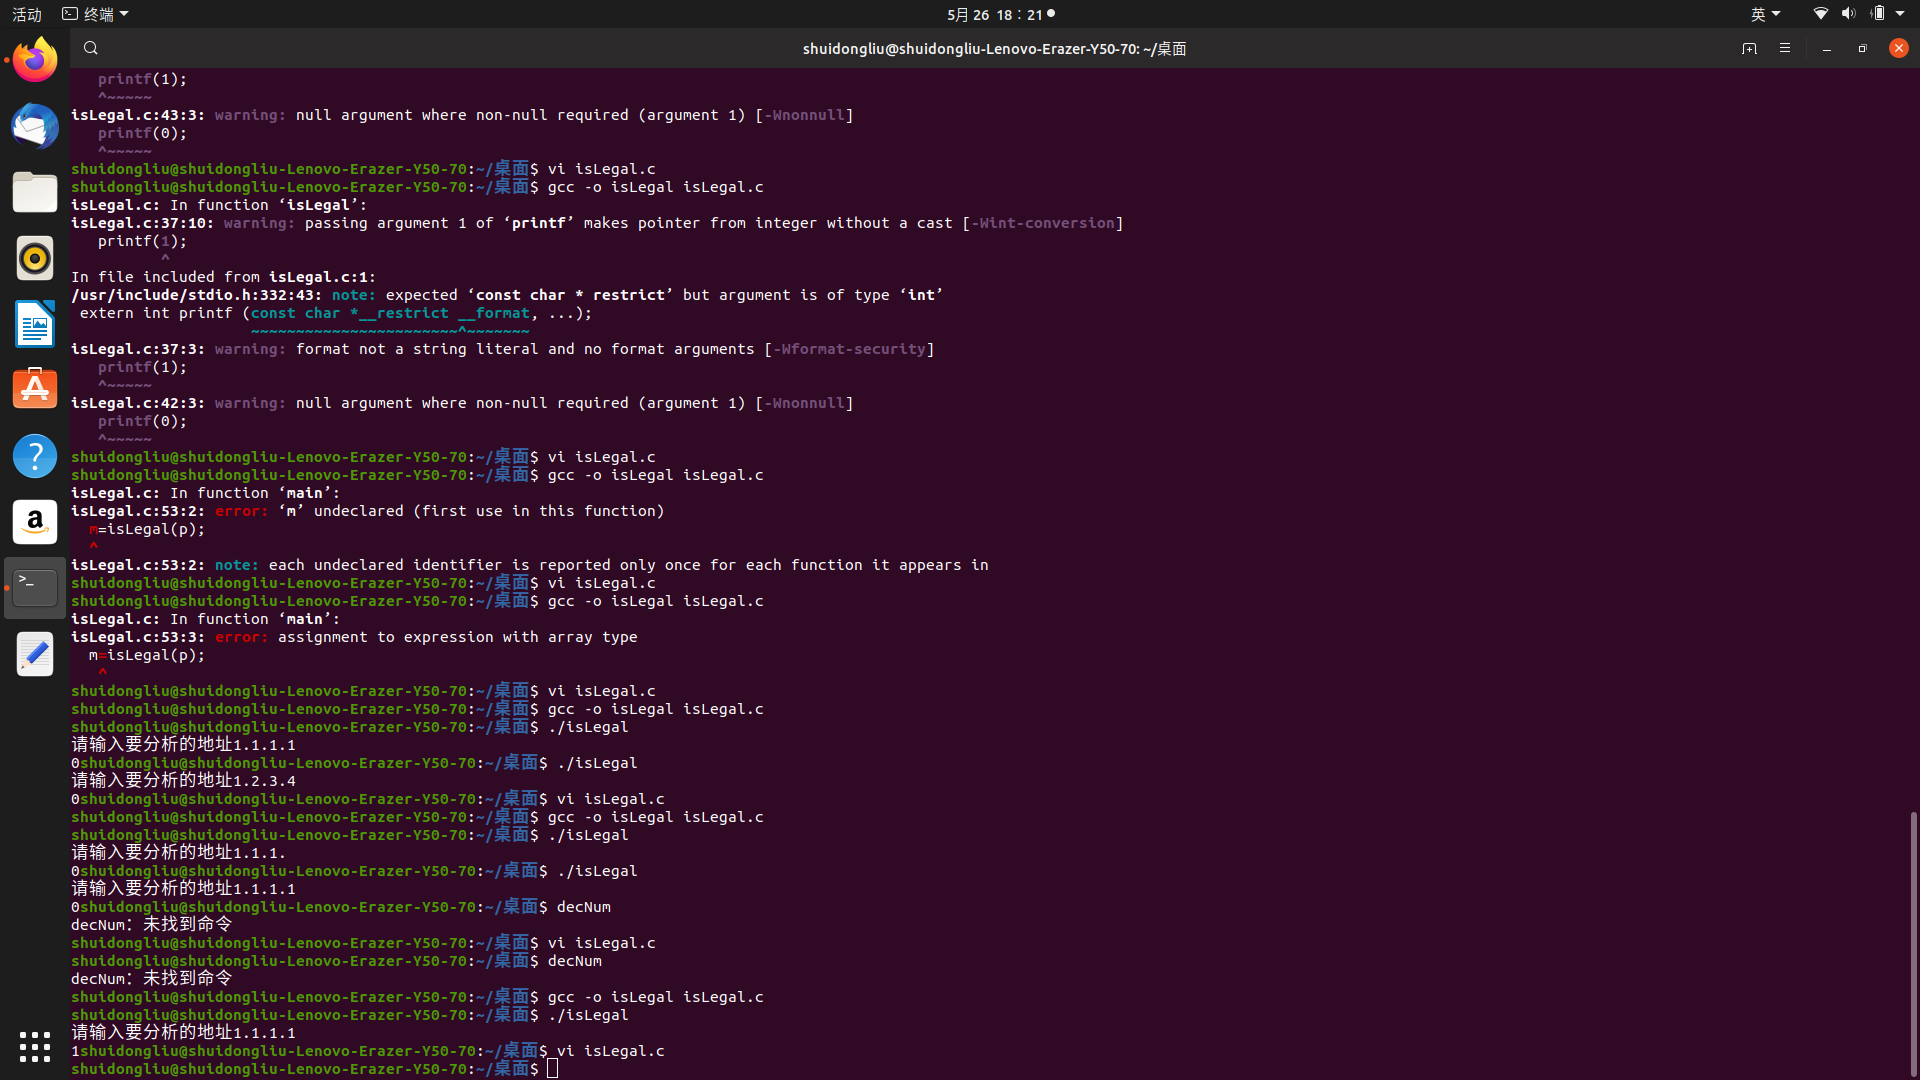
Task: Click the terminal search magnifier icon
Action: click(x=91, y=48)
